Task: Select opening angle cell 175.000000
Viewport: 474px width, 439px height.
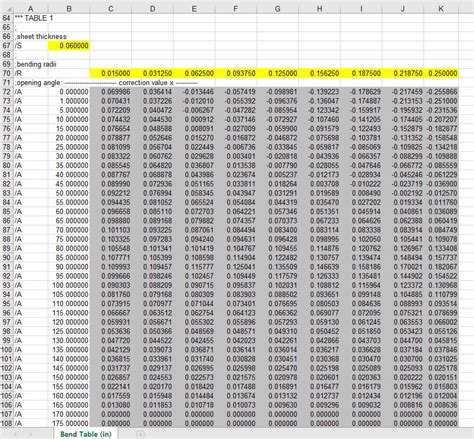Action: coord(69,423)
